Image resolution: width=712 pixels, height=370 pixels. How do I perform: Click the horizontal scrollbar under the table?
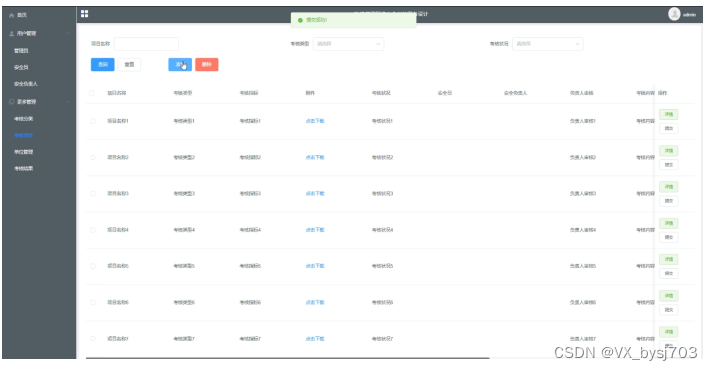287,358
